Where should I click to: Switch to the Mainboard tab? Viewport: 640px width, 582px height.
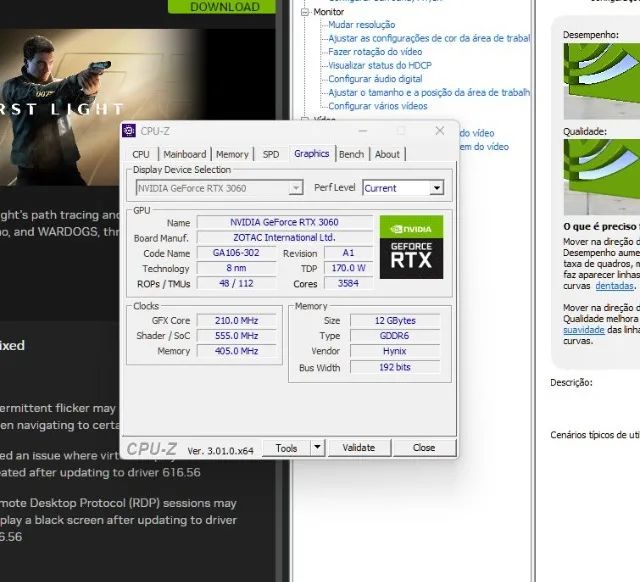184,154
